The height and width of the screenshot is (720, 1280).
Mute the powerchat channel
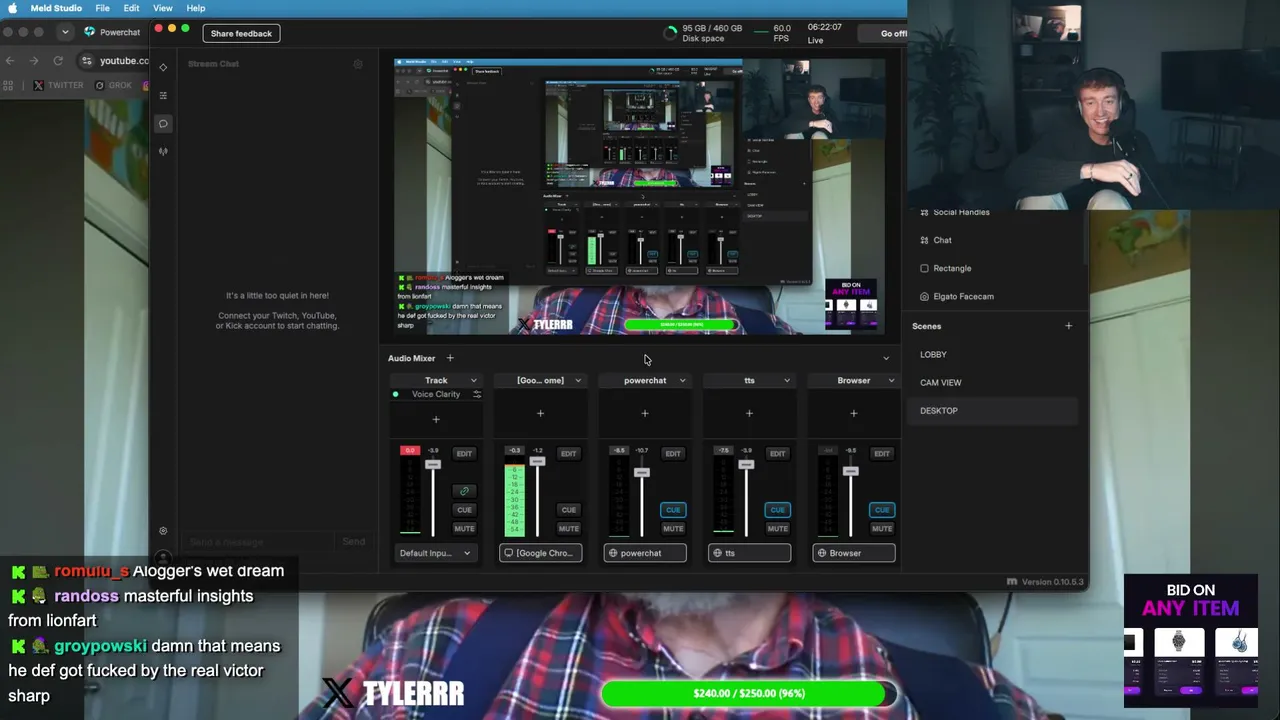pyautogui.click(x=673, y=529)
